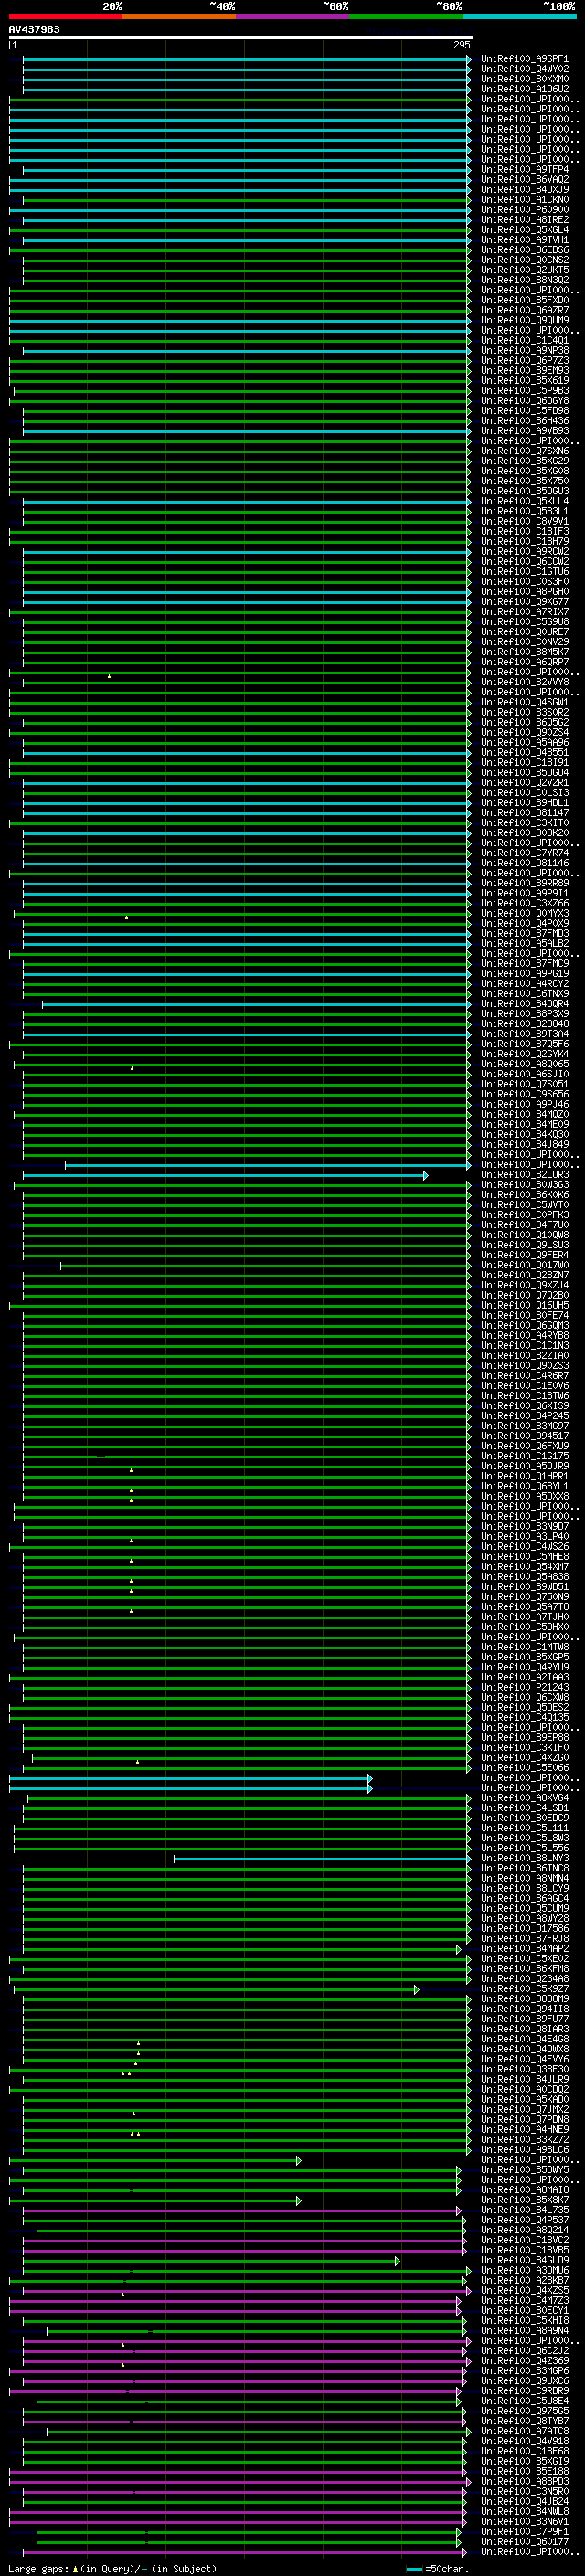This screenshot has width=585, height=2576.
Task: Select the UniRef100_Q9UXC6 label
Action: [524, 2381]
